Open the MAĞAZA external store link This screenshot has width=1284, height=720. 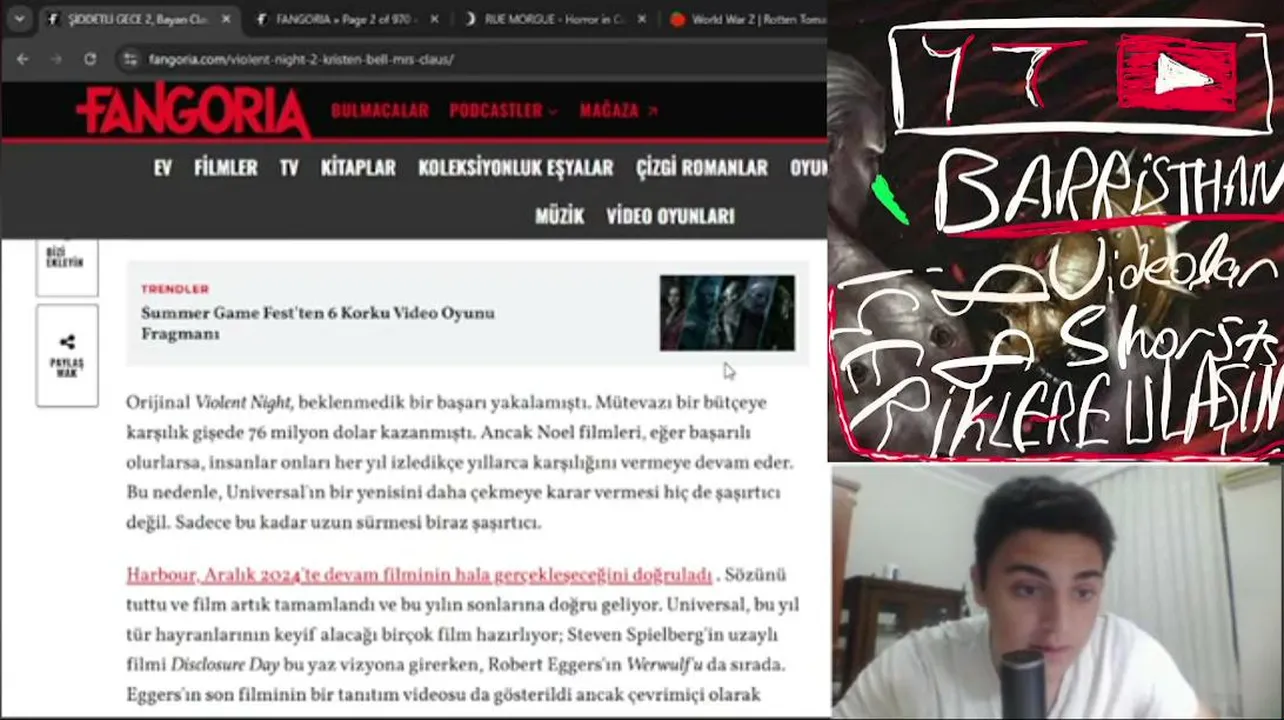pyautogui.click(x=619, y=111)
